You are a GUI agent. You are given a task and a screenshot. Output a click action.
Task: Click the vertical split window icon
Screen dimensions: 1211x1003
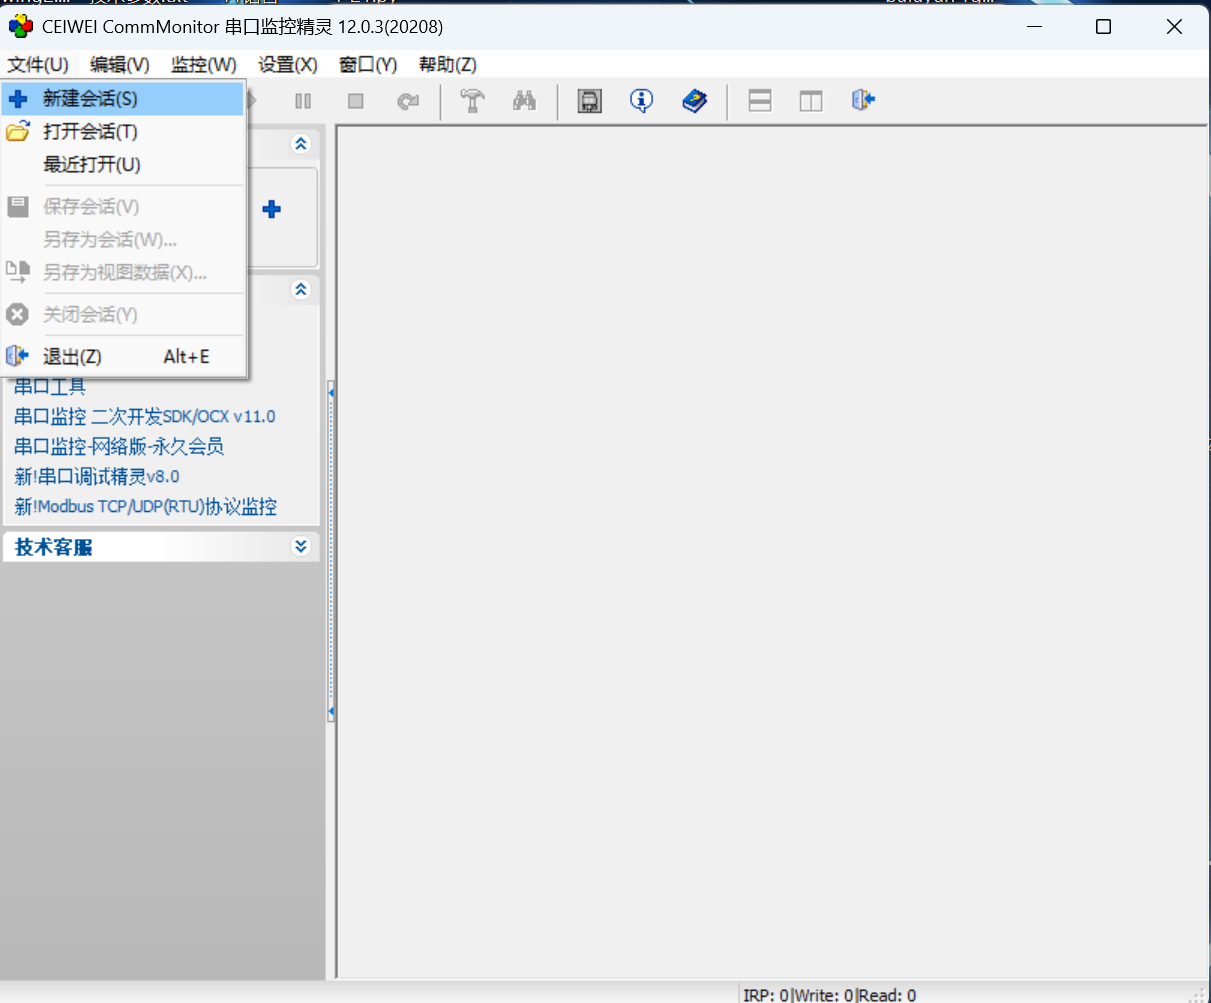[x=811, y=101]
